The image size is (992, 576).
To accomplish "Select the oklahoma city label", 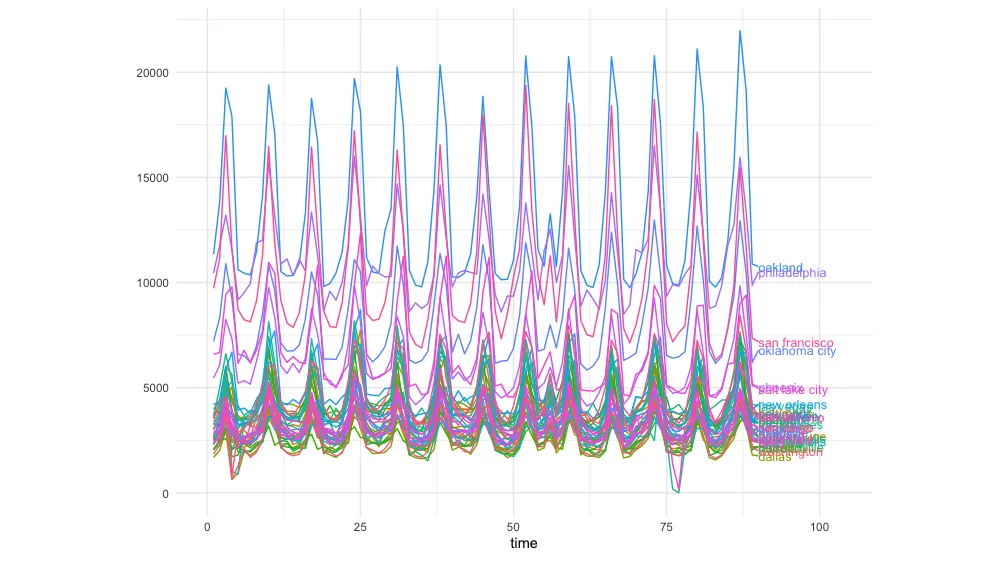I will coord(797,352).
